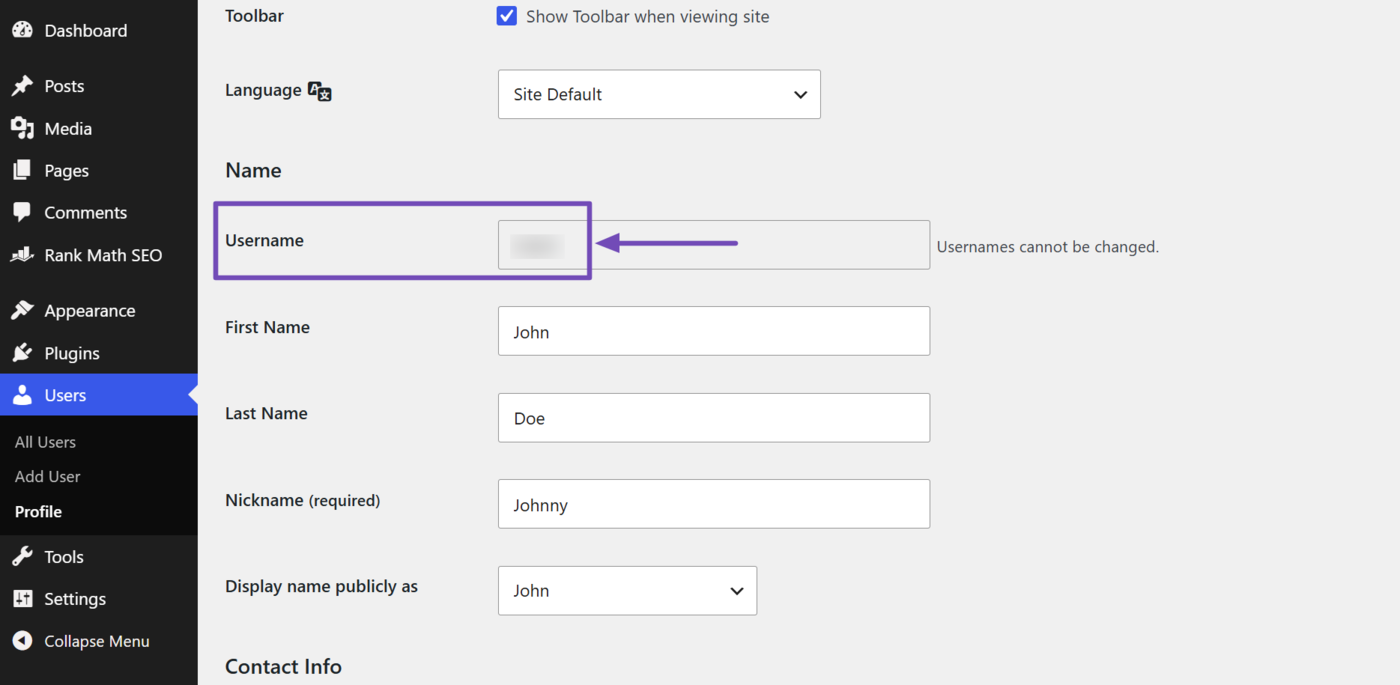1400x685 pixels.
Task: Click the 'Display name publicly as' label
Action: [321, 586]
